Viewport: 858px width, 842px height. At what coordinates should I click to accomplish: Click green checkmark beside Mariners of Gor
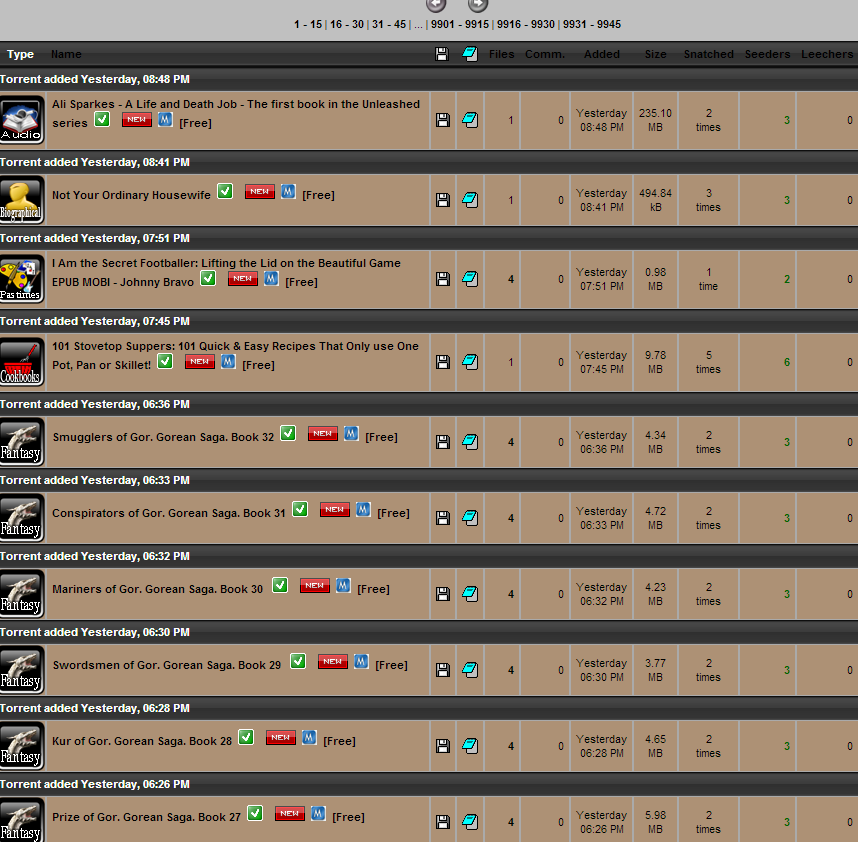point(280,585)
